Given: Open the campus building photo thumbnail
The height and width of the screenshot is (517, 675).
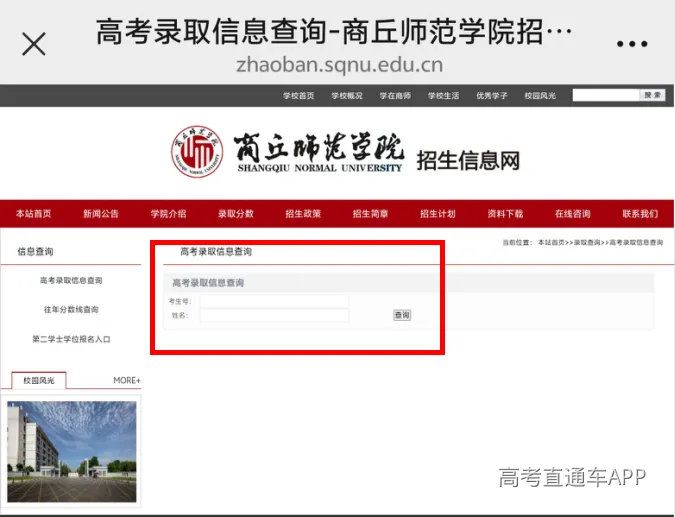Looking at the screenshot, I should [71, 451].
